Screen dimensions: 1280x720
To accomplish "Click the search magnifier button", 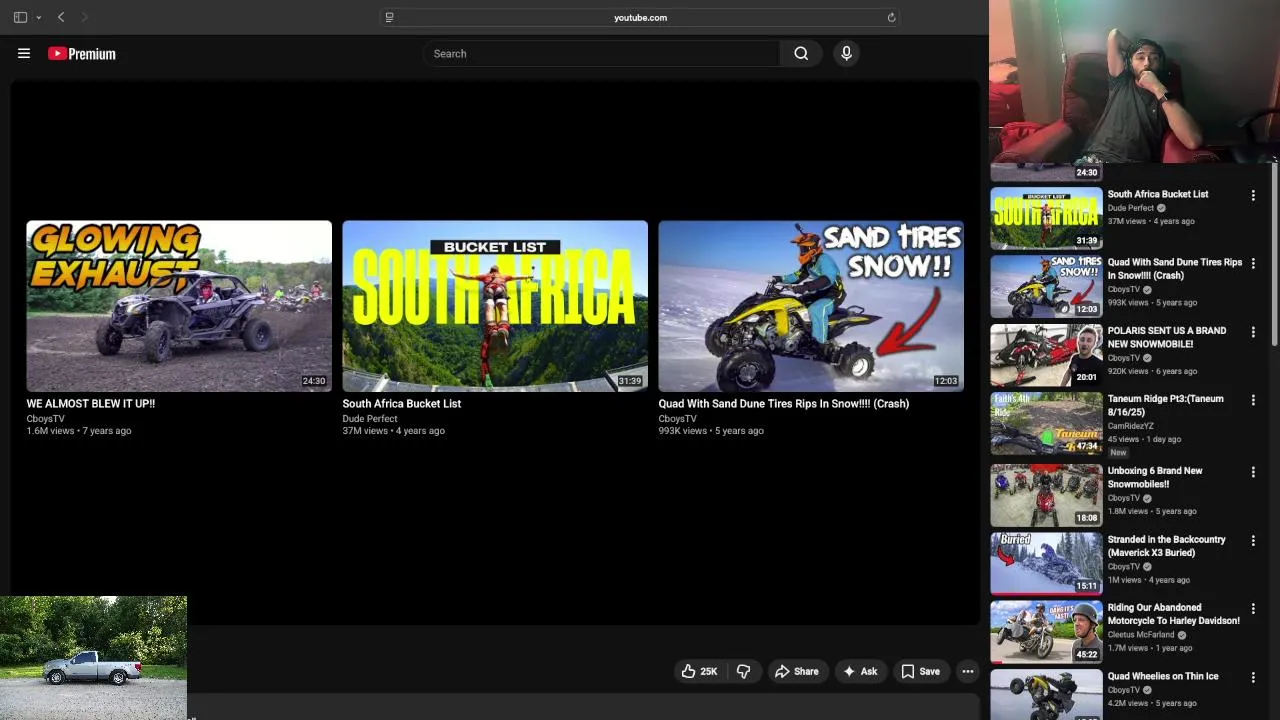I will (801, 54).
